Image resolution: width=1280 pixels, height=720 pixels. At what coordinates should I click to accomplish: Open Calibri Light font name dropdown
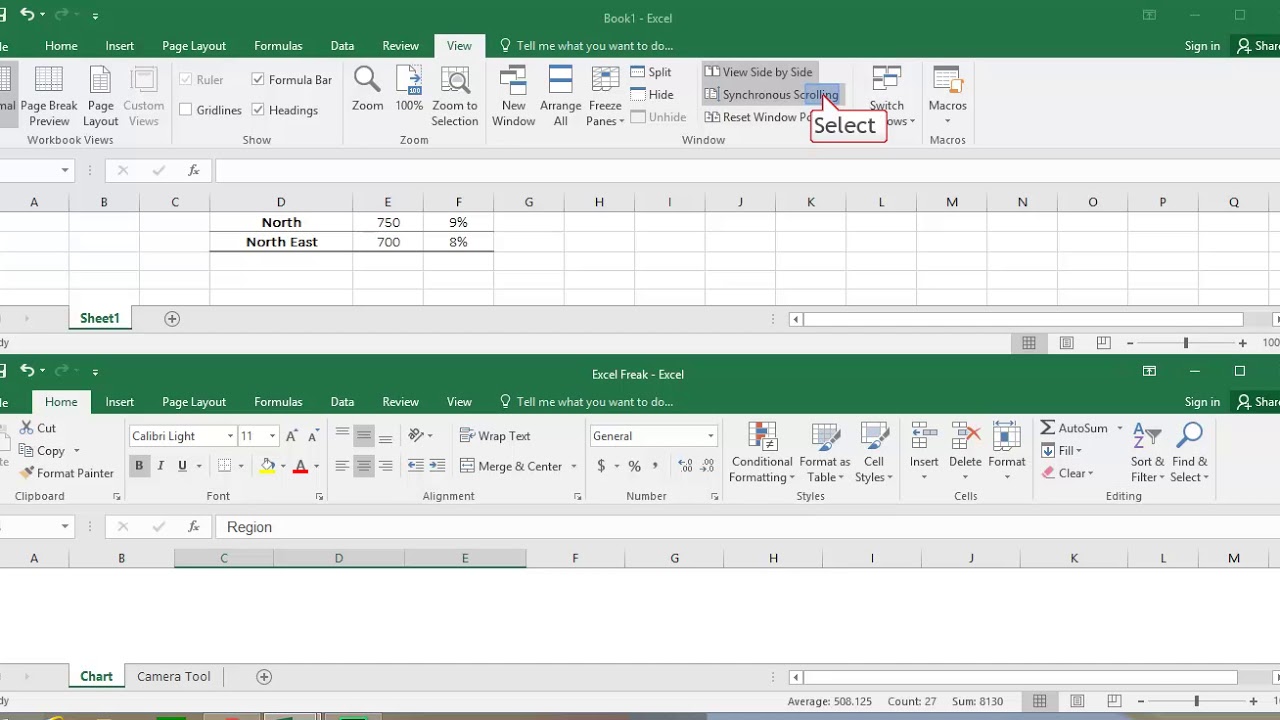230,436
